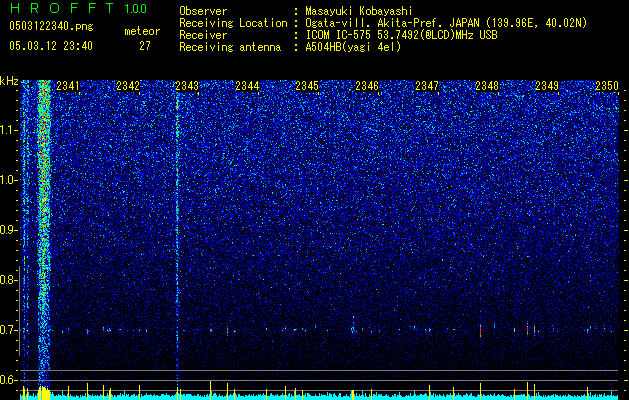This screenshot has width=629, height=400.
Task: Select the HROFFT 1.0.0 title text
Action: pos(79,8)
